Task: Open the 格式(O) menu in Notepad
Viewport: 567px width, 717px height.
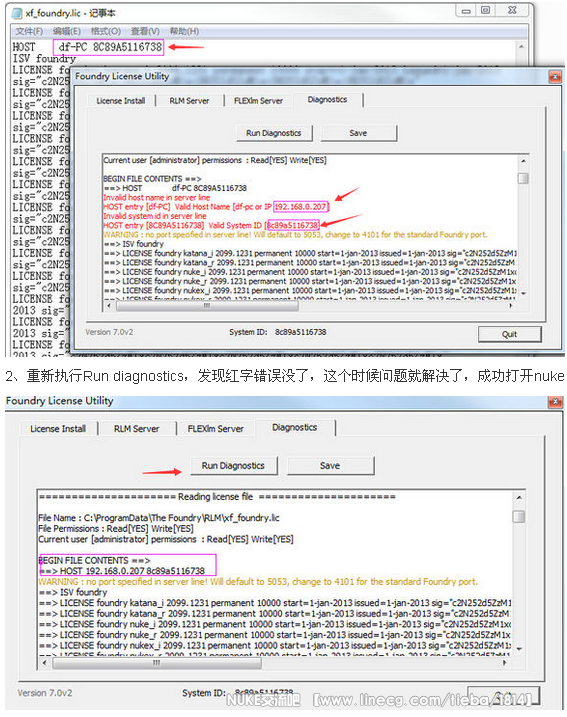Action: [106, 31]
